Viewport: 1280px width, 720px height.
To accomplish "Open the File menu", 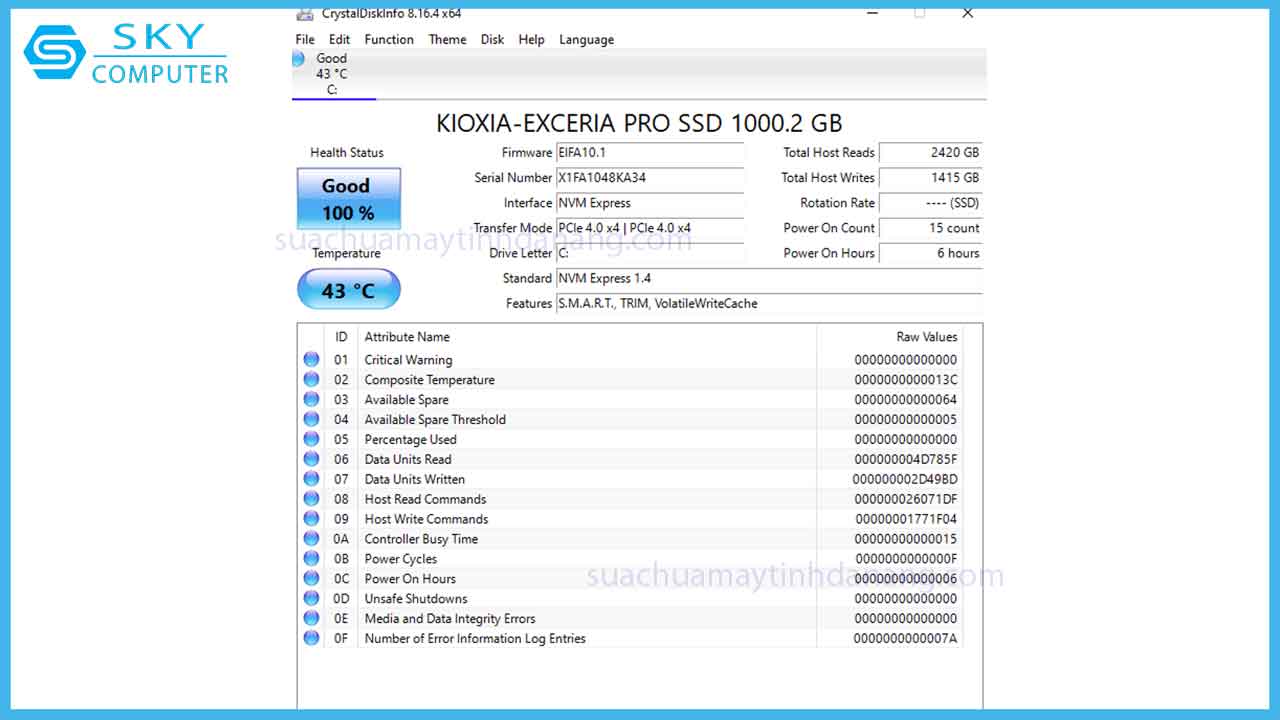I will coord(305,40).
